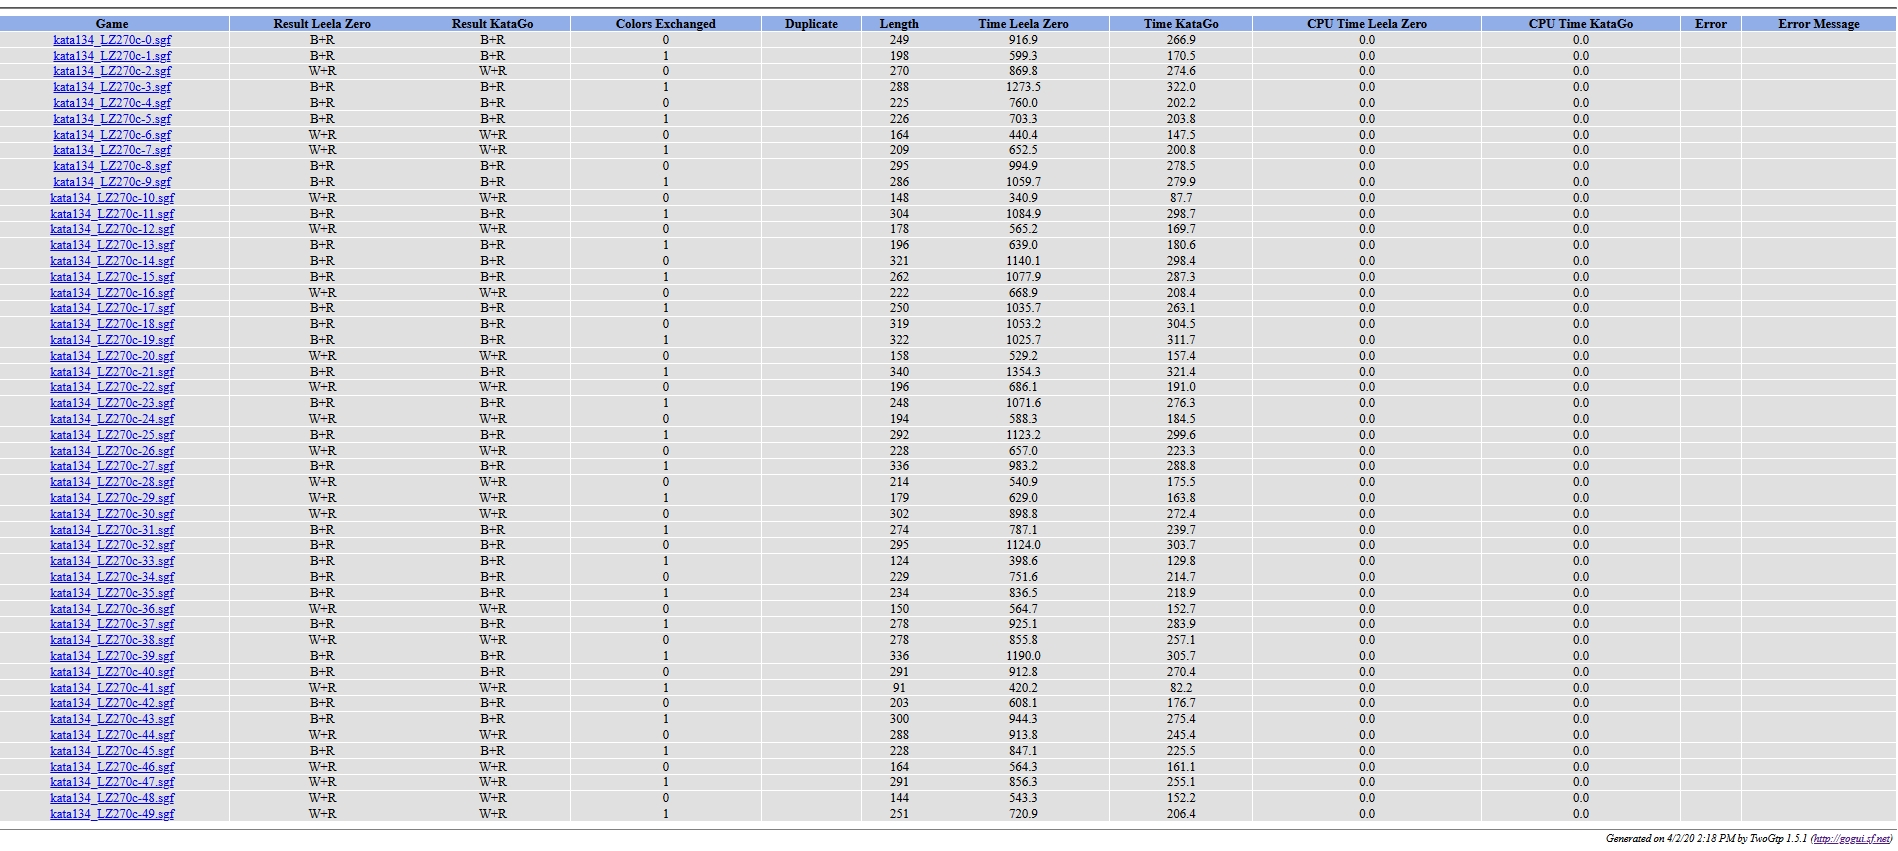Click the Length column header
This screenshot has height=851, width=1898.
tap(899, 24)
